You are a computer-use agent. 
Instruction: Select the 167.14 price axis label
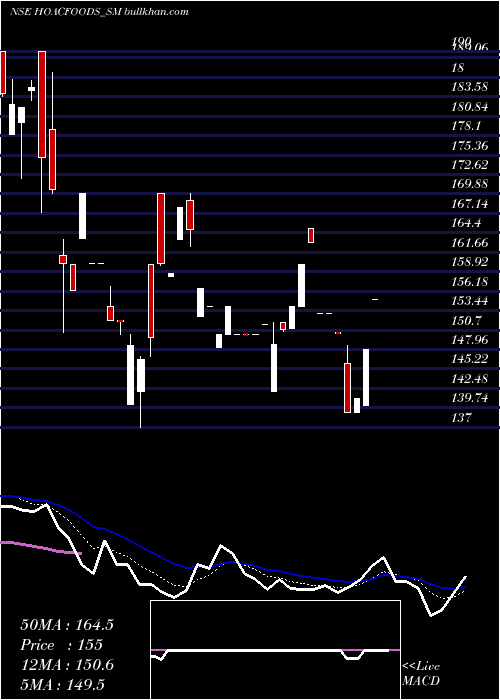[469, 204]
